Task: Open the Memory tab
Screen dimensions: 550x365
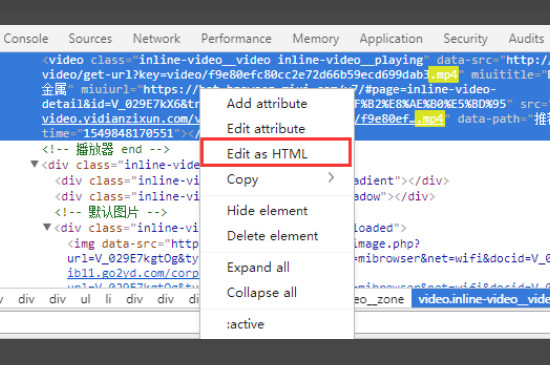Action: point(316,39)
